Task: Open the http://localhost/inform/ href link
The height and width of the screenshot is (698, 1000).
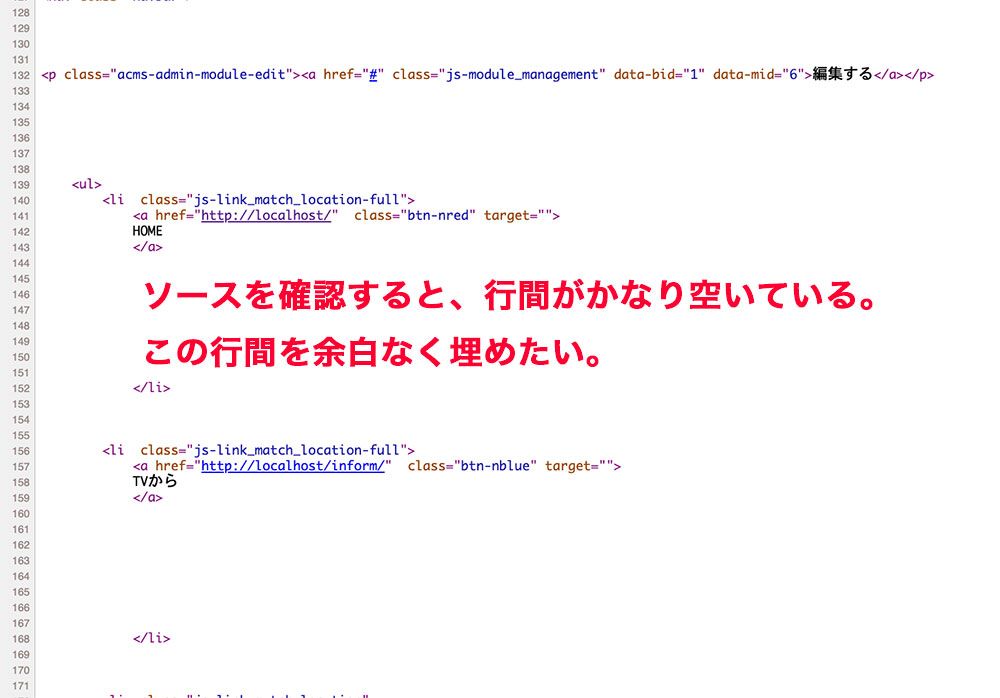Action: coord(292,466)
